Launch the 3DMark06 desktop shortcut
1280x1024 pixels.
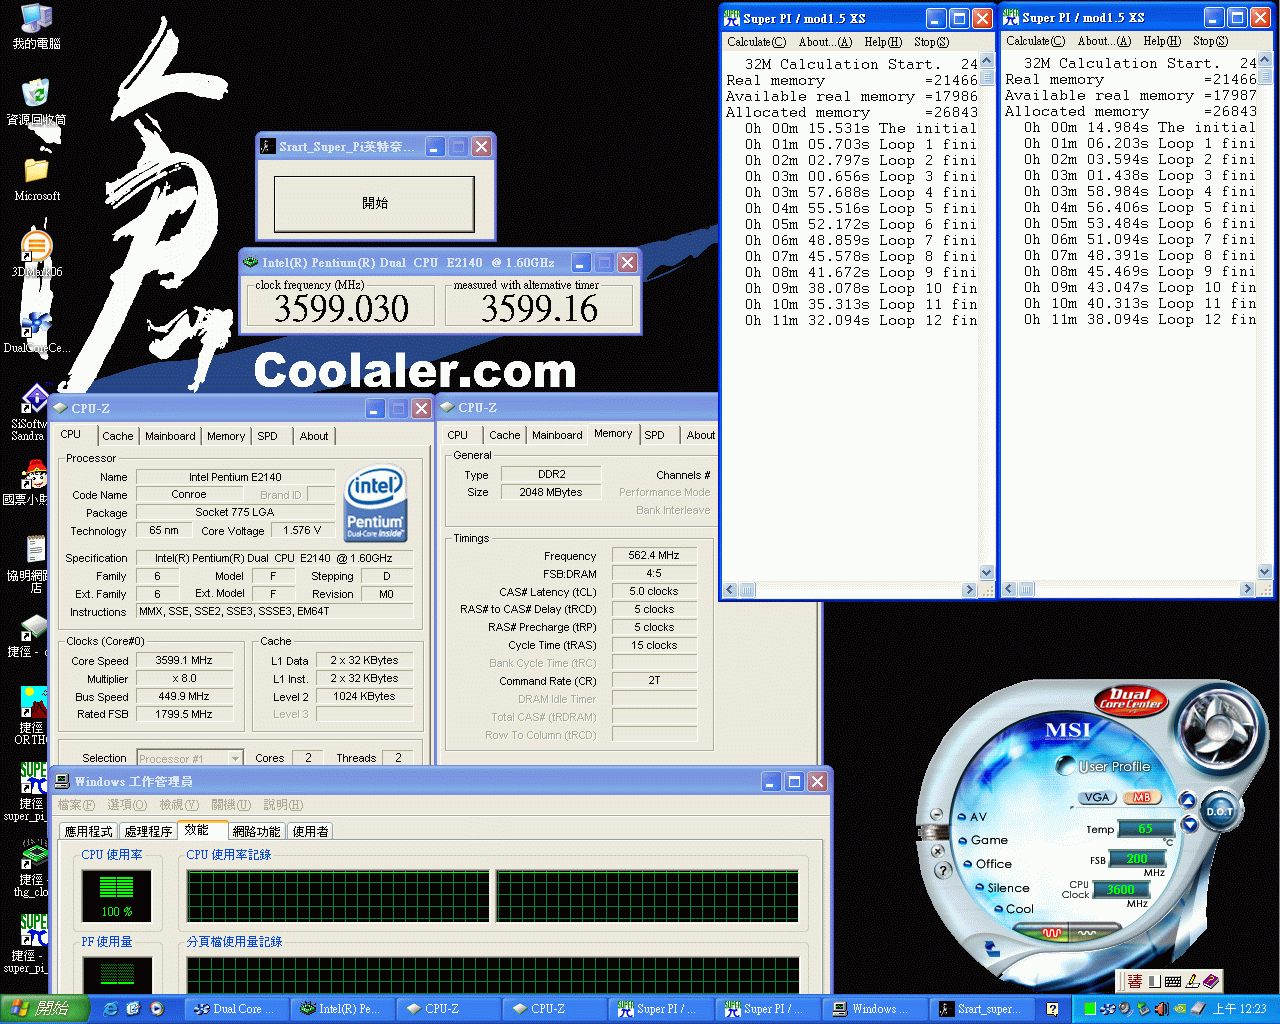pyautogui.click(x=36, y=254)
